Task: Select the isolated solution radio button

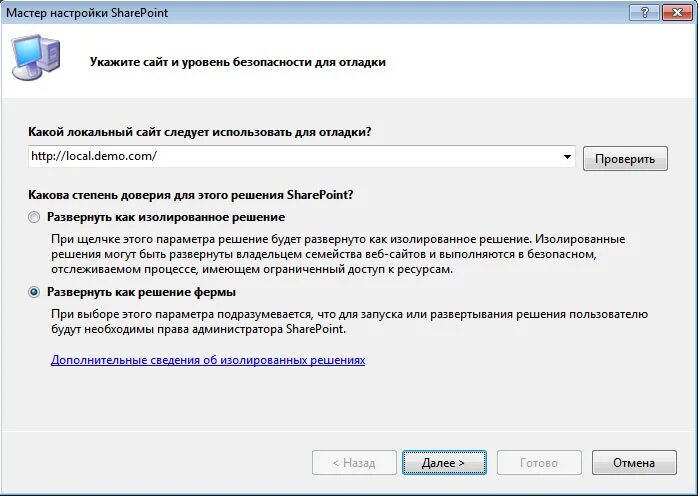Action: (34, 217)
